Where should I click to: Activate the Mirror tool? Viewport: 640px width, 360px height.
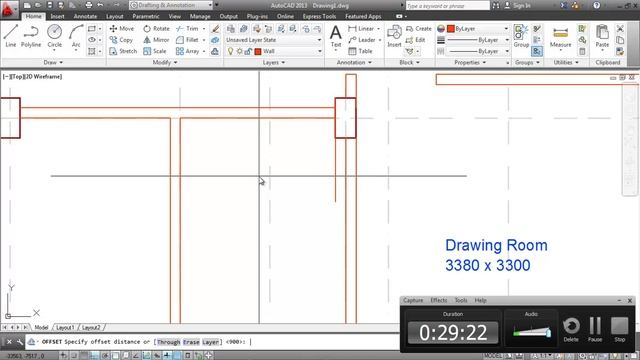click(x=156, y=40)
